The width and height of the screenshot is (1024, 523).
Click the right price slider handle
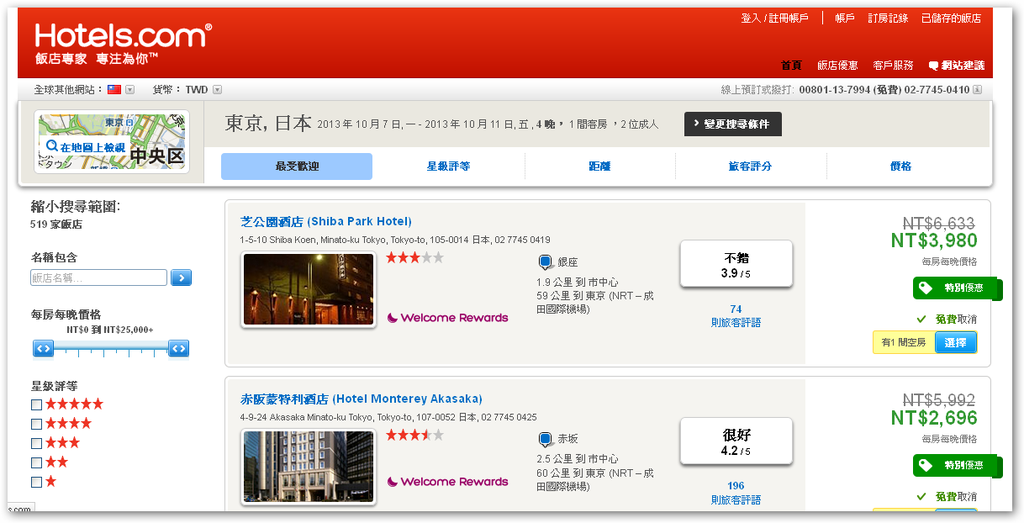point(178,349)
